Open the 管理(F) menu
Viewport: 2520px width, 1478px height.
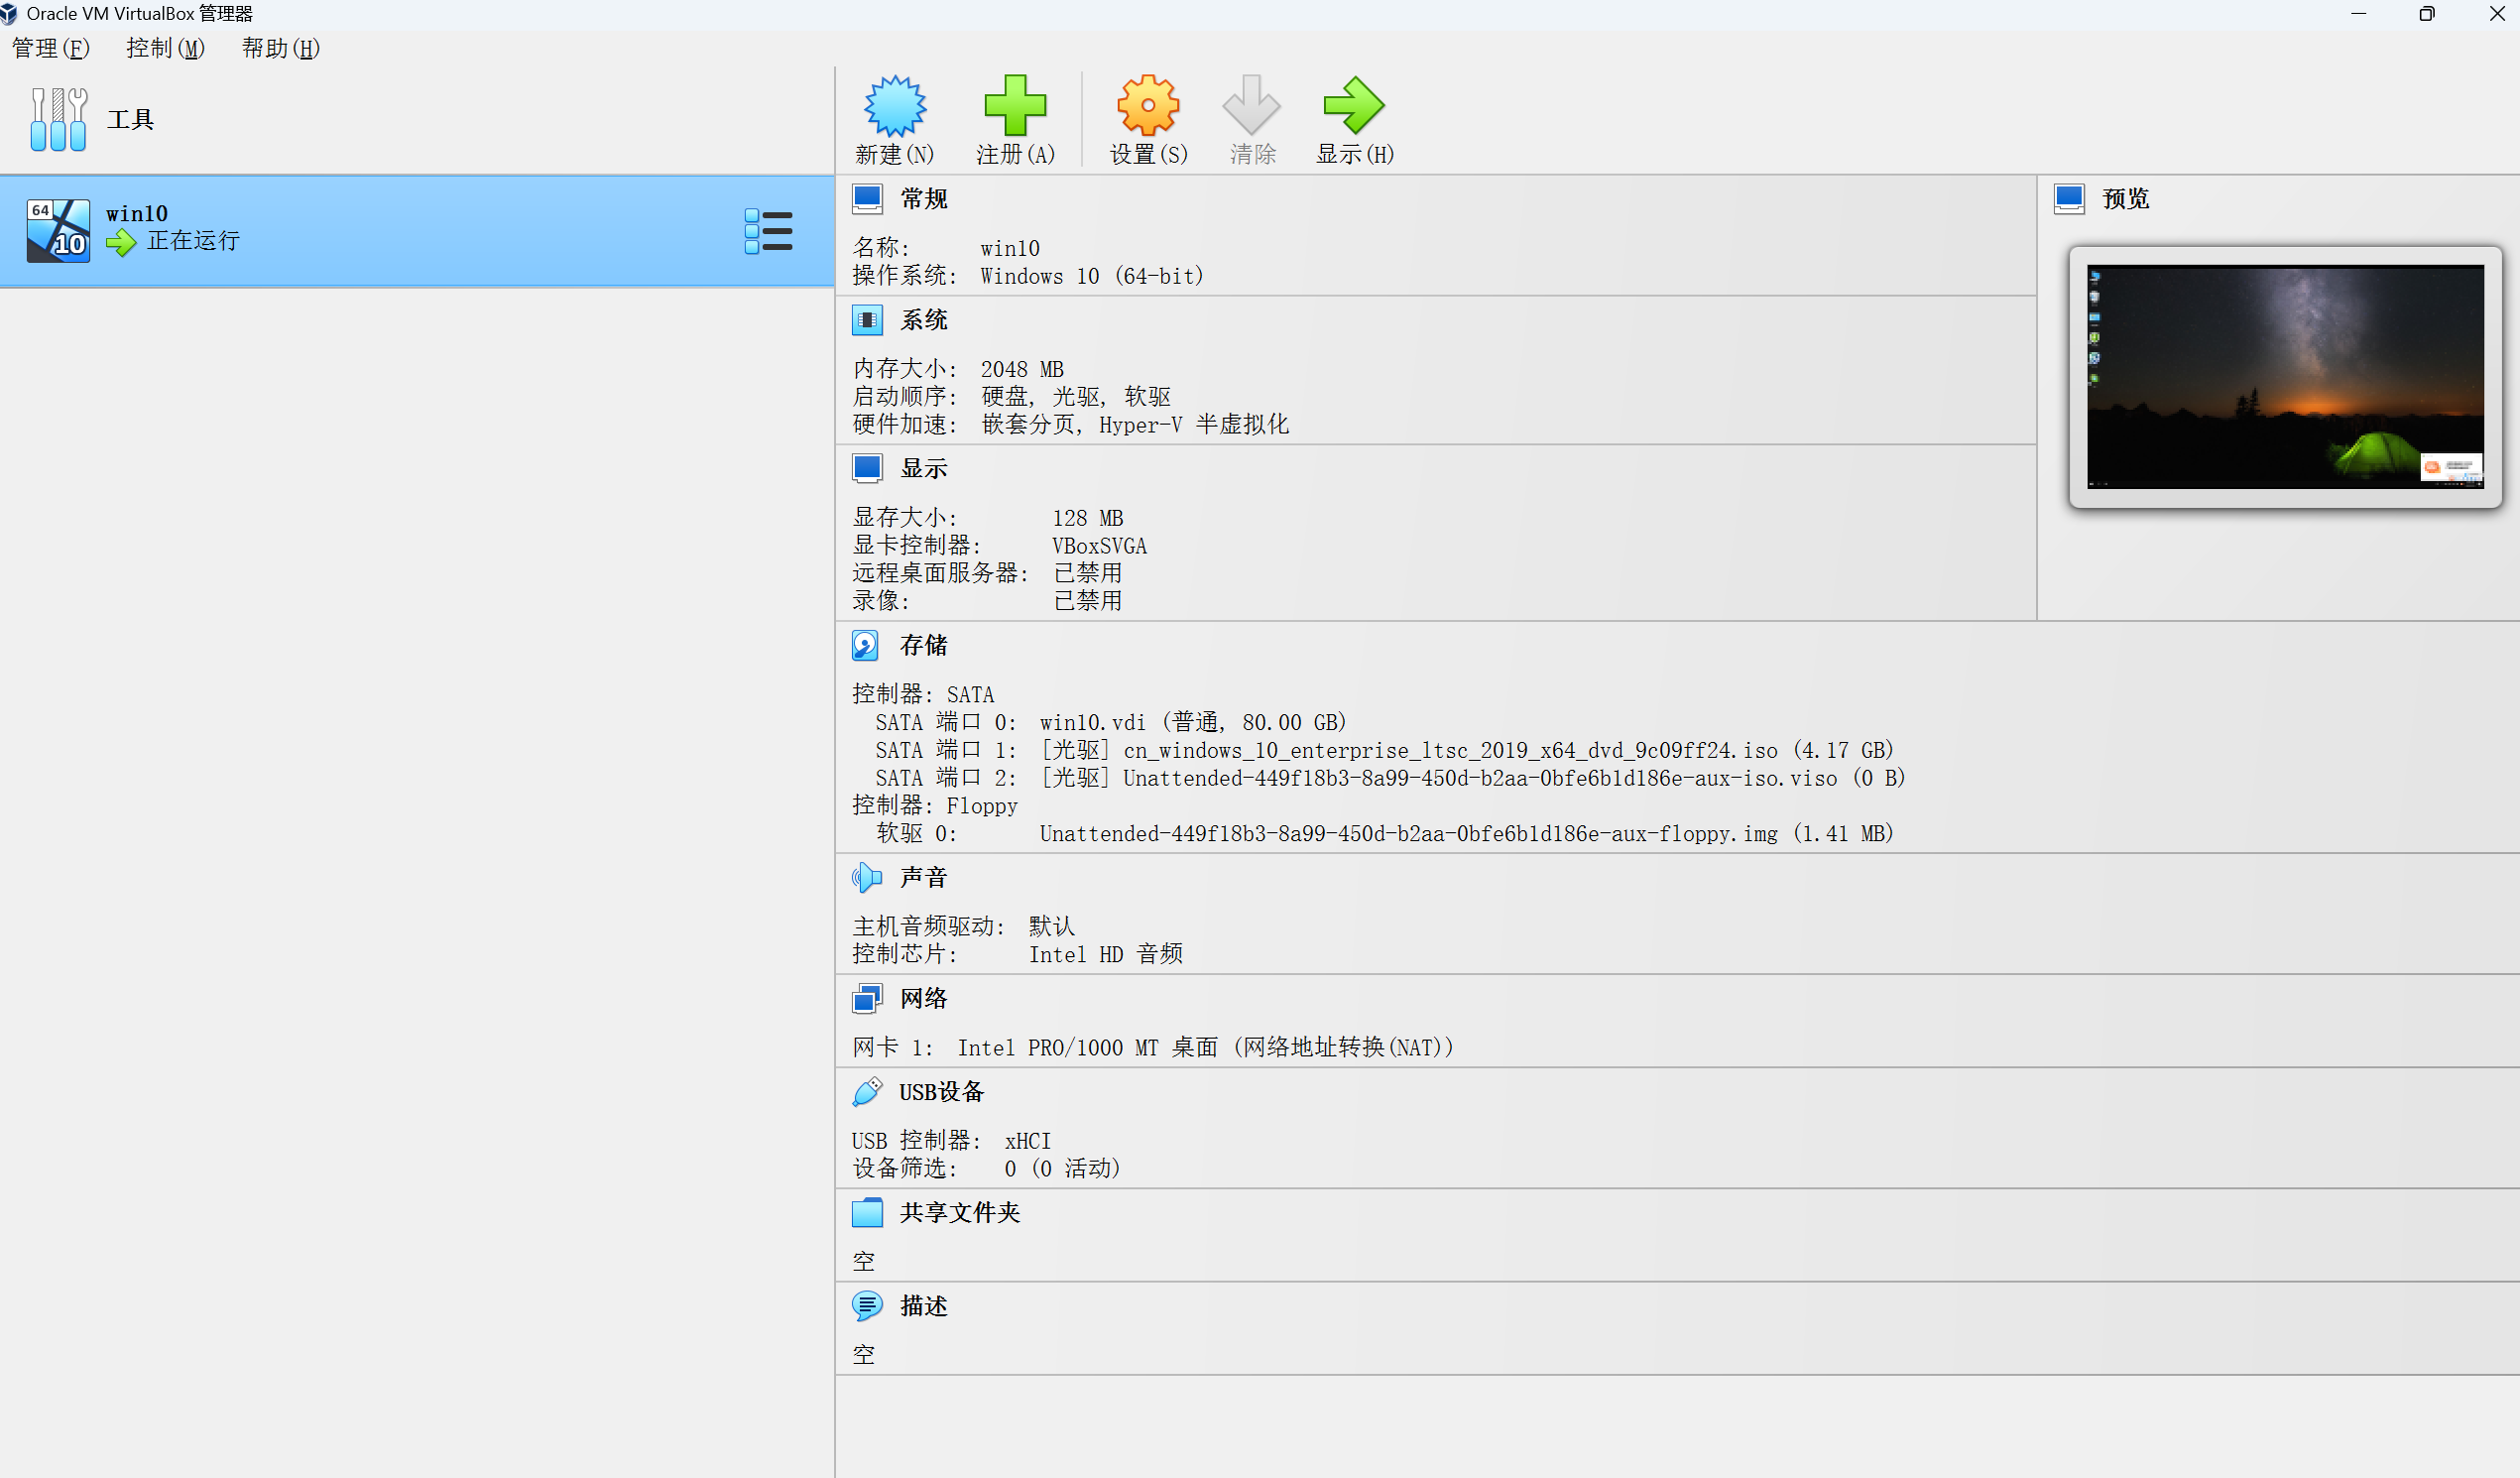coord(50,48)
